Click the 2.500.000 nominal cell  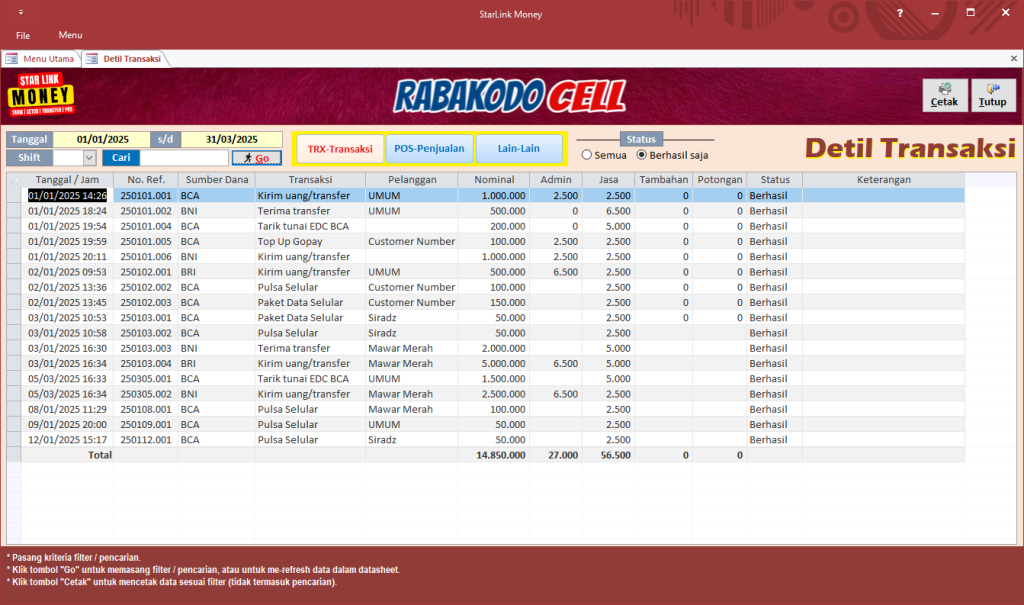pos(494,394)
